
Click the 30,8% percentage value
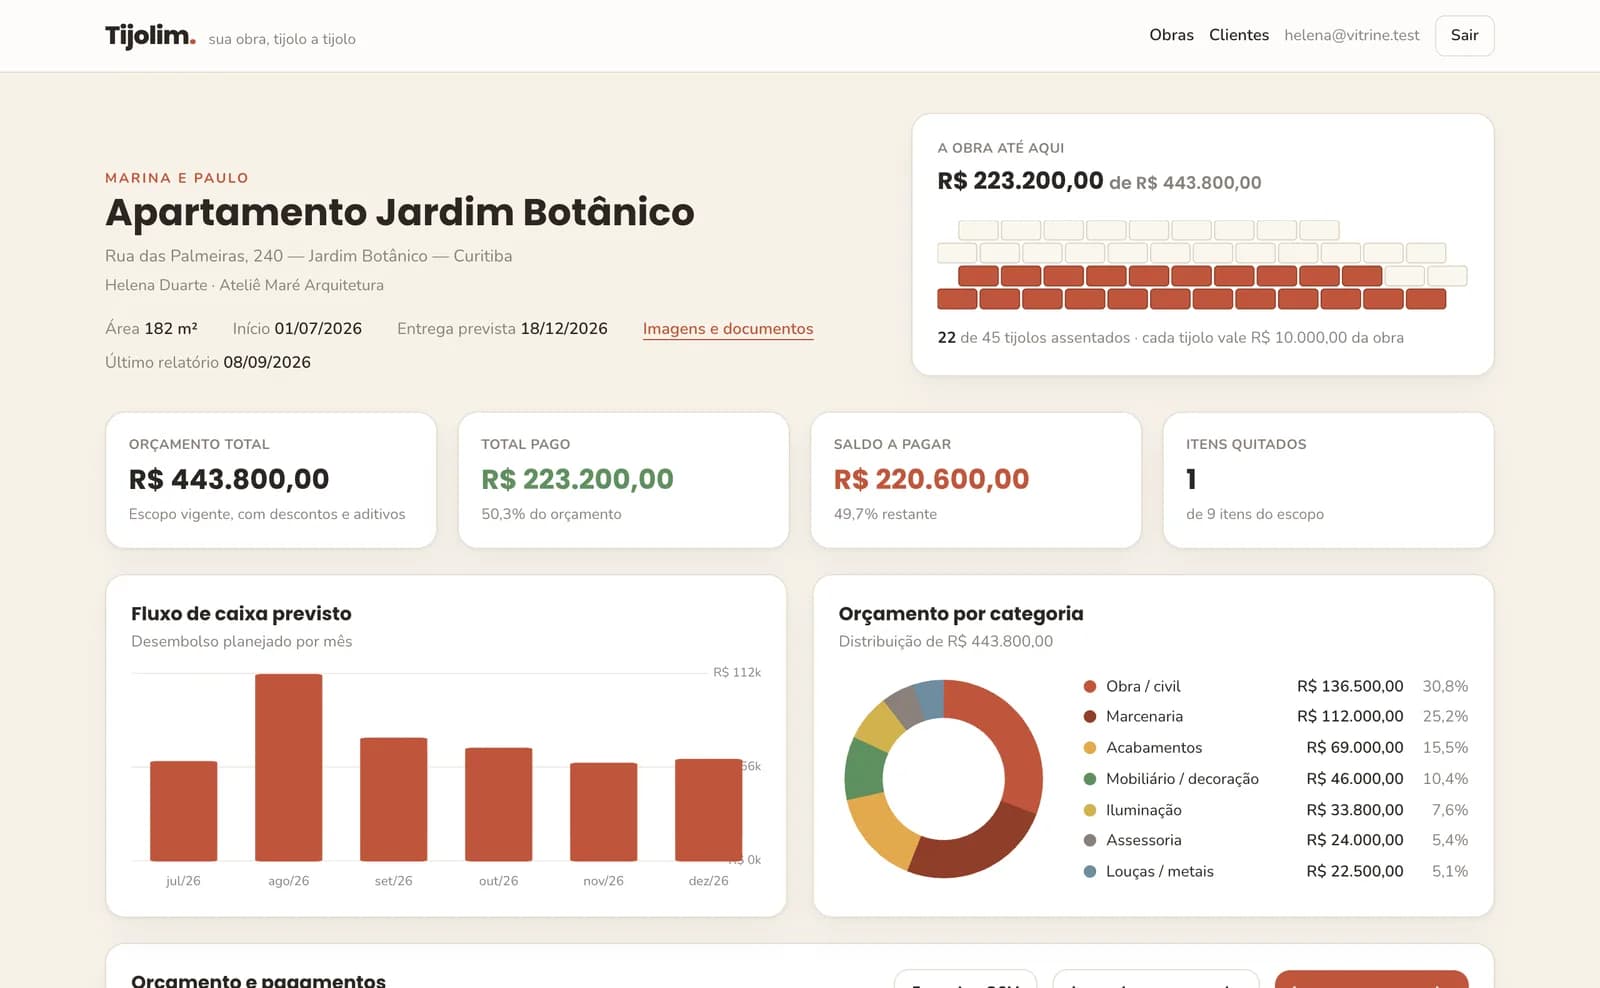tap(1445, 686)
